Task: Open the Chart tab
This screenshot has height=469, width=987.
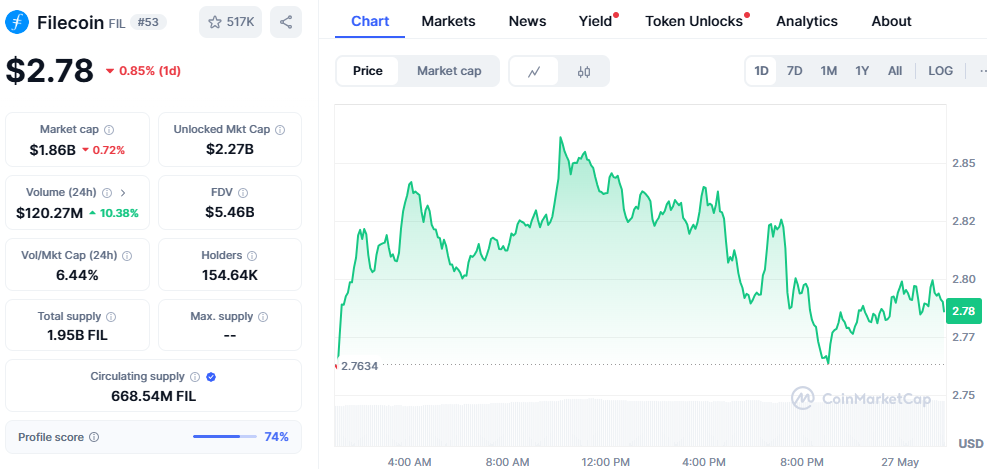Action: click(x=370, y=21)
